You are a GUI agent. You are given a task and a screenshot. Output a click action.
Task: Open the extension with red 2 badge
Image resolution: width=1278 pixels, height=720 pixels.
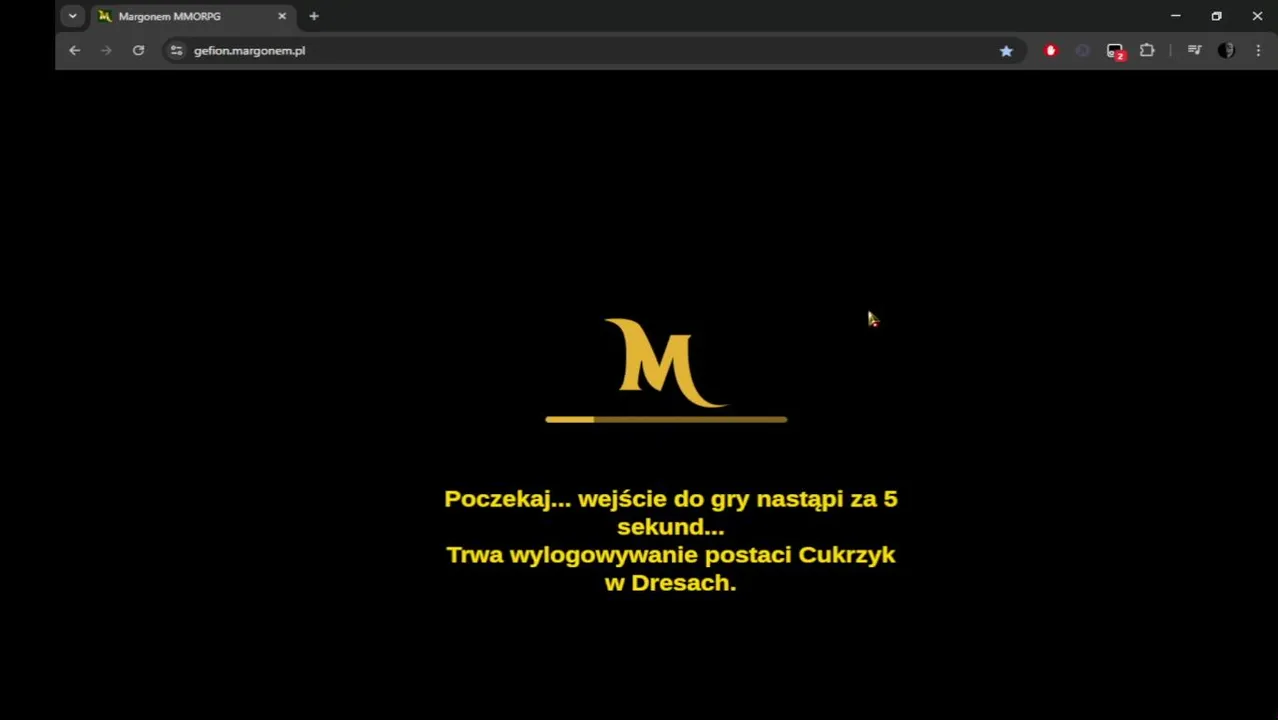point(1115,51)
